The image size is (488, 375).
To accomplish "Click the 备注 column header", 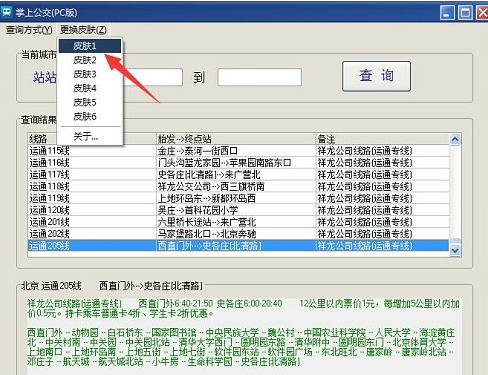I will (x=383, y=139).
